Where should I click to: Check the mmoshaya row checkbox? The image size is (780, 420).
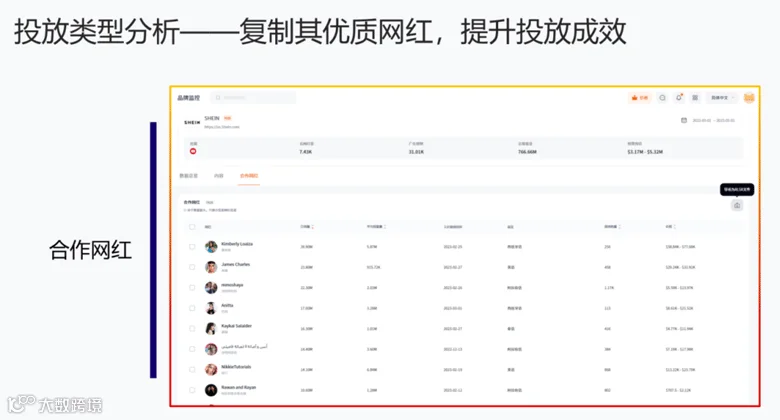coord(192,288)
